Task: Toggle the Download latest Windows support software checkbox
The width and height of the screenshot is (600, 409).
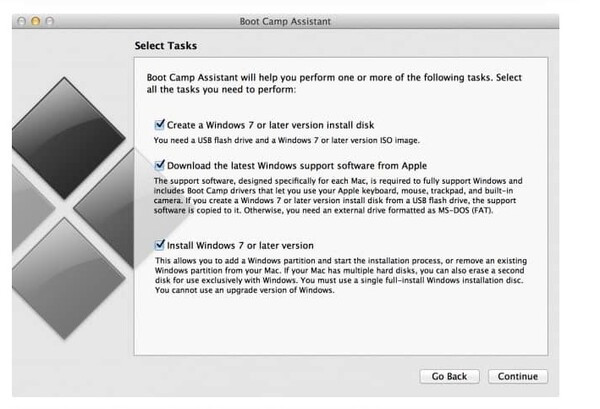Action: coord(160,165)
